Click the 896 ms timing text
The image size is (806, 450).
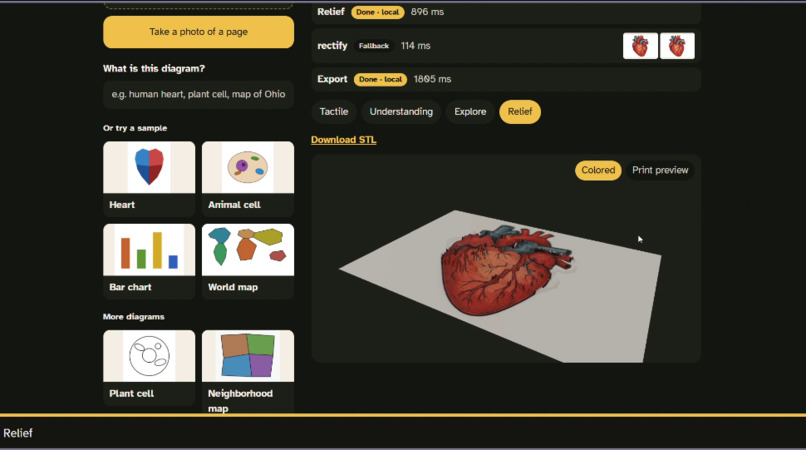(427, 12)
